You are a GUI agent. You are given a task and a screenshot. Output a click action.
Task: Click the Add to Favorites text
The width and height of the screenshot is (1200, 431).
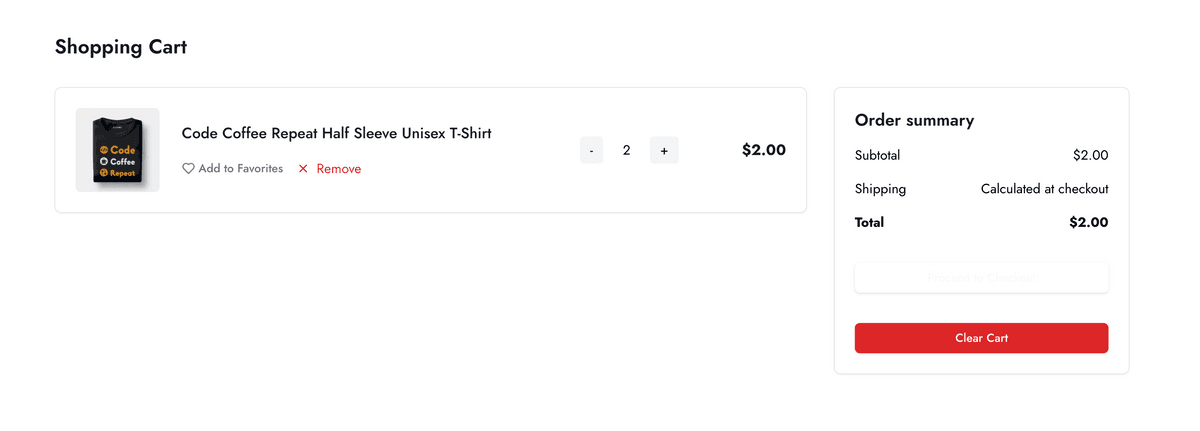[x=240, y=169]
